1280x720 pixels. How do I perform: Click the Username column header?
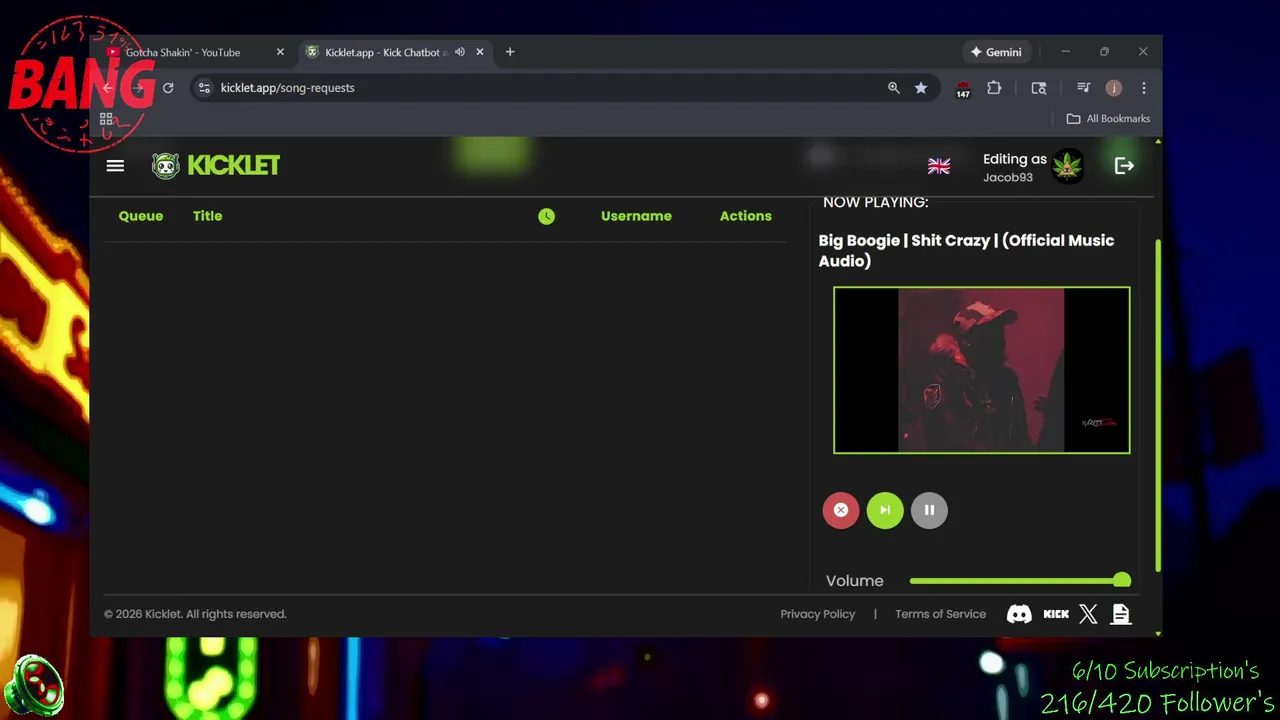click(636, 216)
